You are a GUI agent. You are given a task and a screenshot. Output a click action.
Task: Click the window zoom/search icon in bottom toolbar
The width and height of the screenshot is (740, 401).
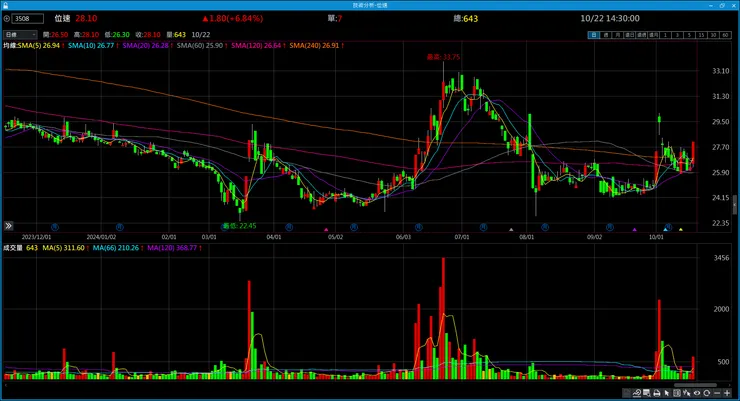[647, 393]
